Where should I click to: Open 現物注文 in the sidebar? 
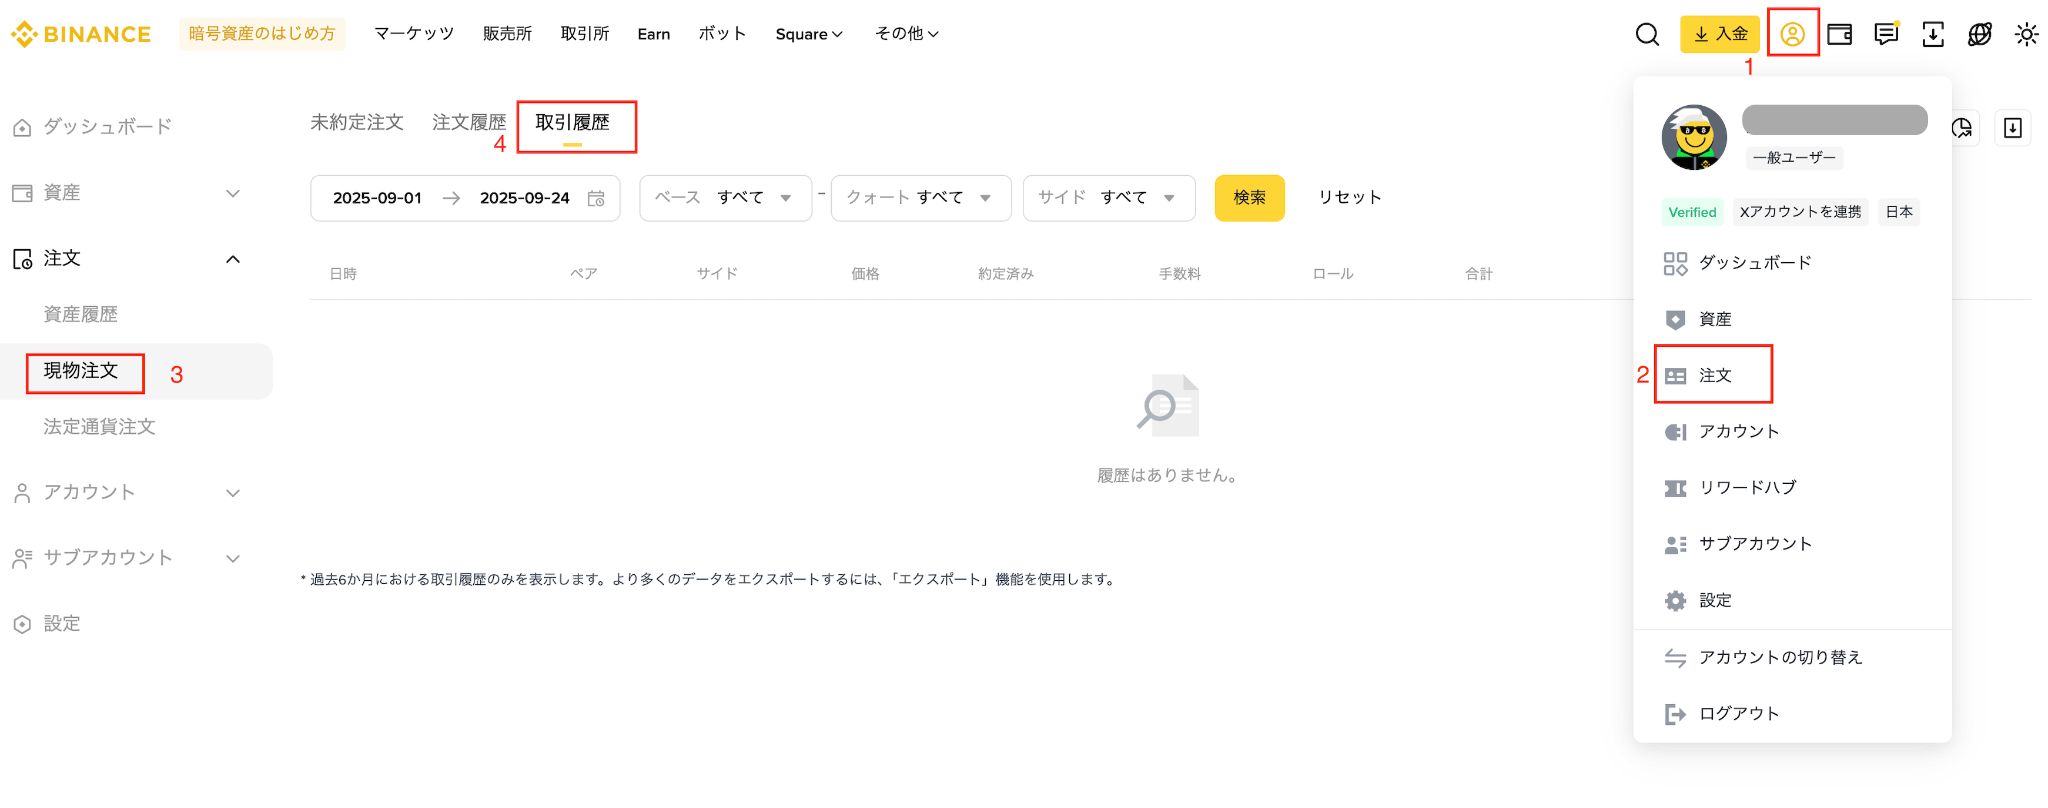[x=81, y=371]
